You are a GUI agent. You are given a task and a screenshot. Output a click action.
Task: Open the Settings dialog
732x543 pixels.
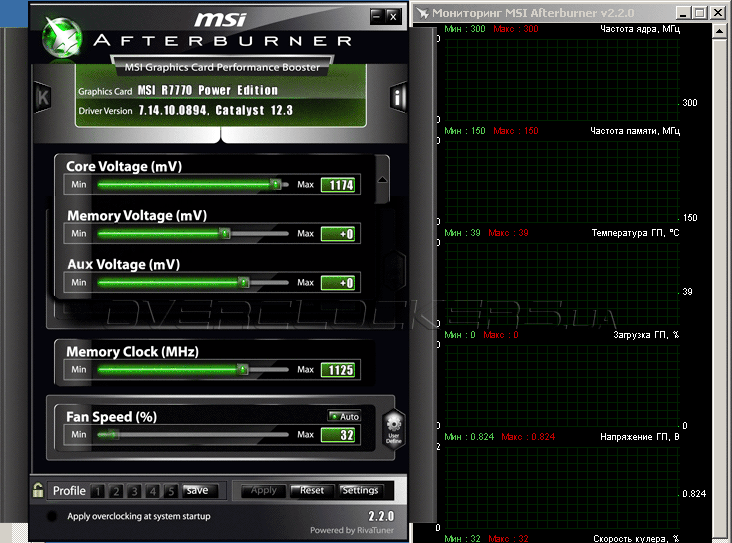click(360, 491)
